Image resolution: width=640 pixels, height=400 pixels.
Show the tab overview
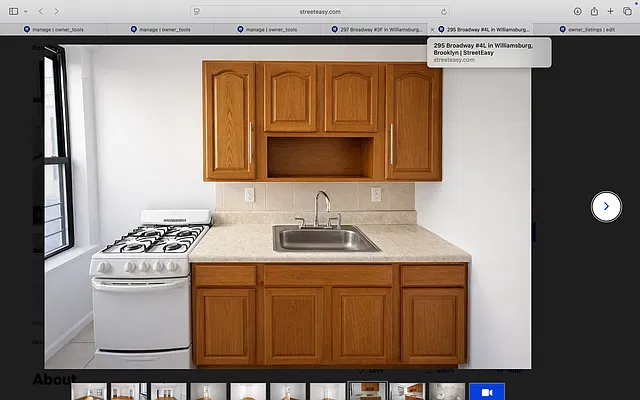627,11
